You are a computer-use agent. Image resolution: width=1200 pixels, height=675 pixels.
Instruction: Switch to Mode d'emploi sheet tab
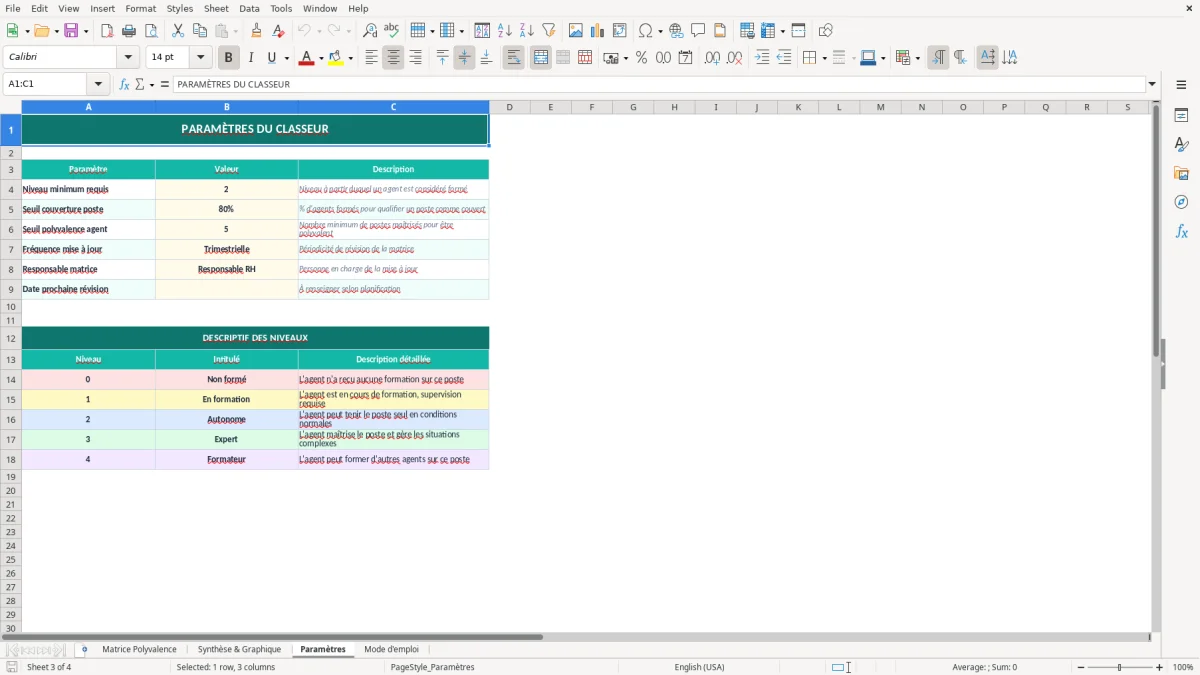click(391, 650)
